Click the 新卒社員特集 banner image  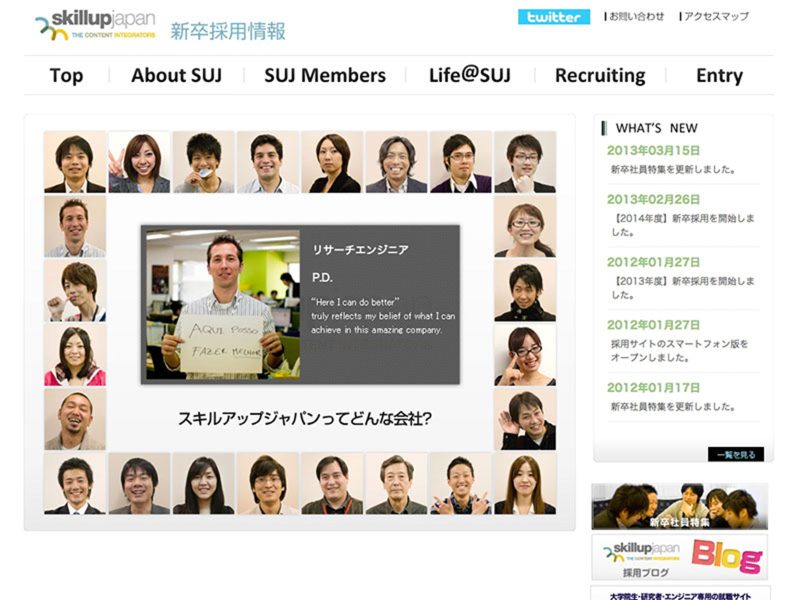[x=679, y=506]
